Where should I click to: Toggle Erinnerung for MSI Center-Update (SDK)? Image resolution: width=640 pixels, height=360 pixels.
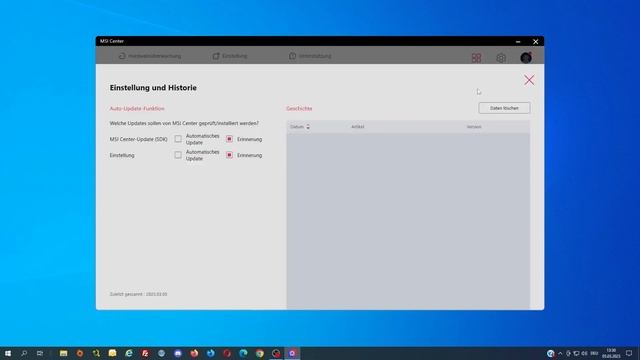229,139
